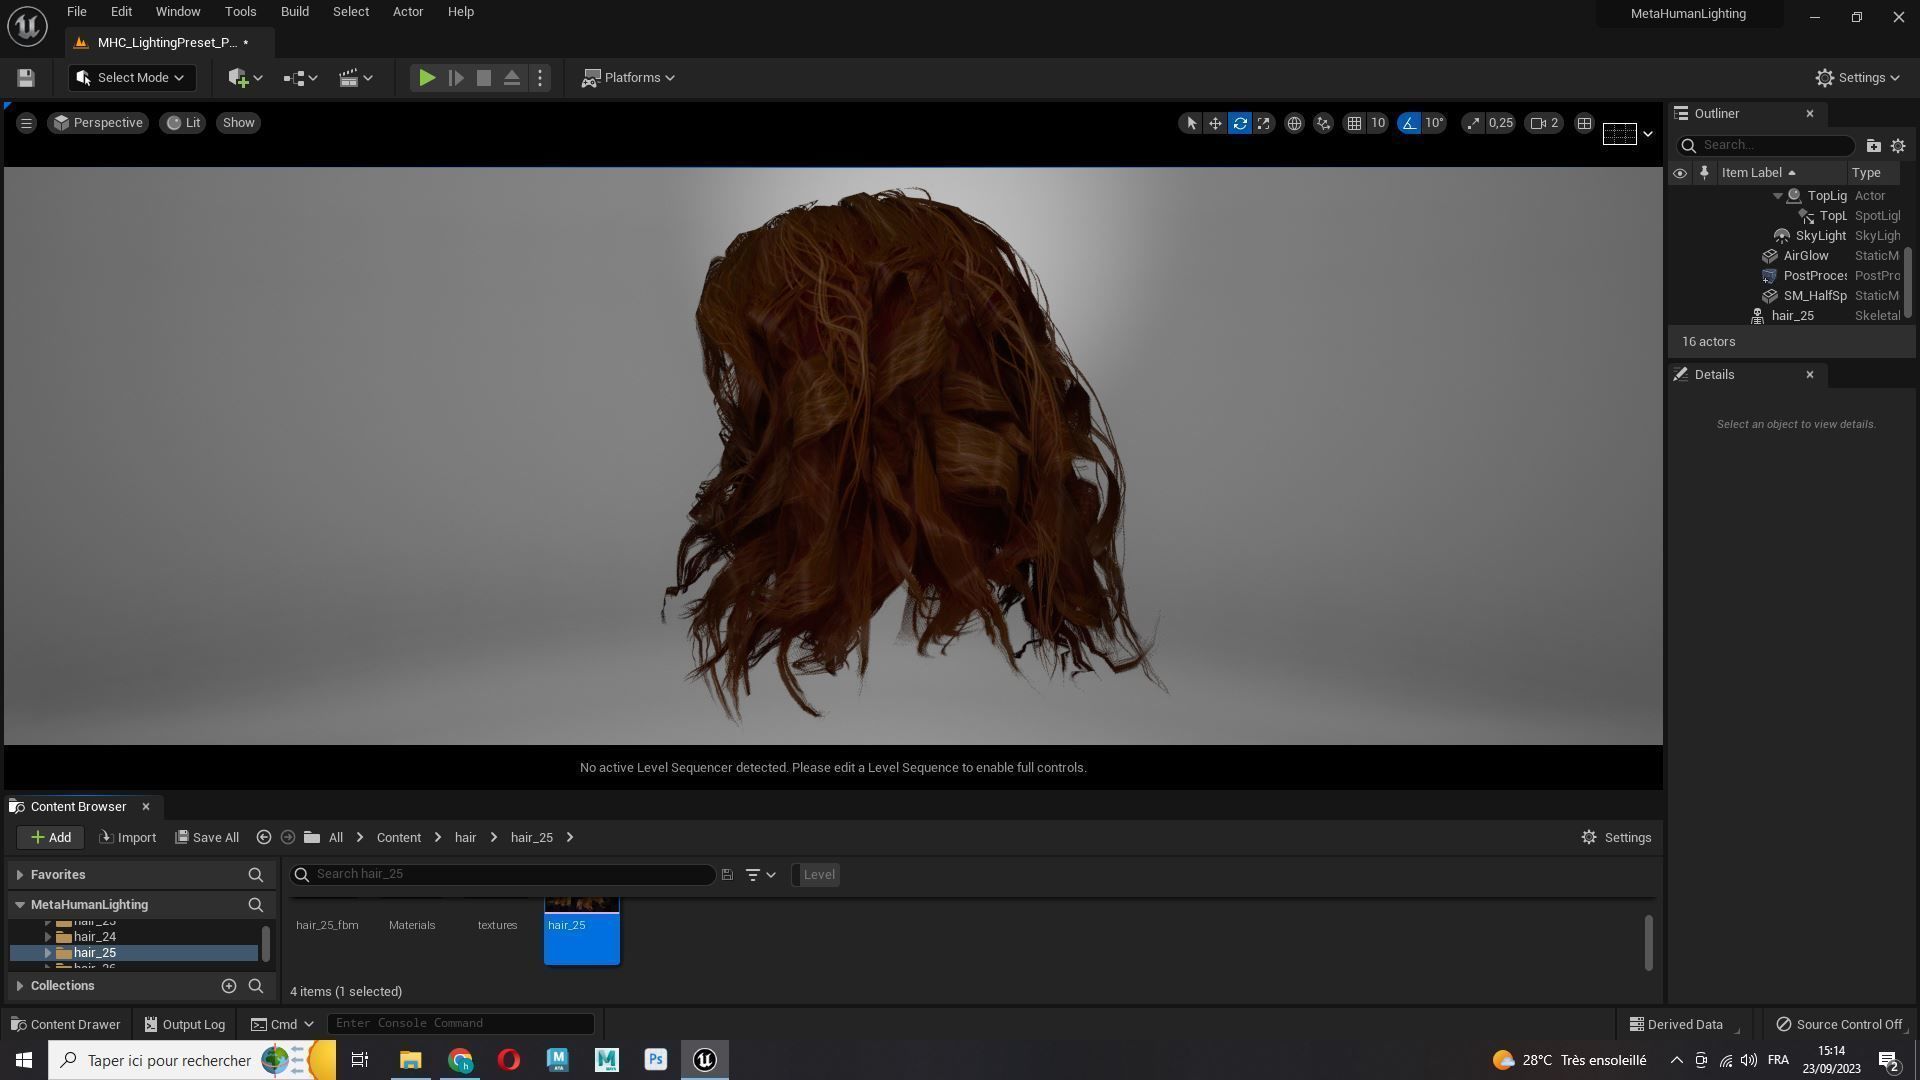Open the Window menu
This screenshot has height=1080, width=1920.
click(x=177, y=12)
